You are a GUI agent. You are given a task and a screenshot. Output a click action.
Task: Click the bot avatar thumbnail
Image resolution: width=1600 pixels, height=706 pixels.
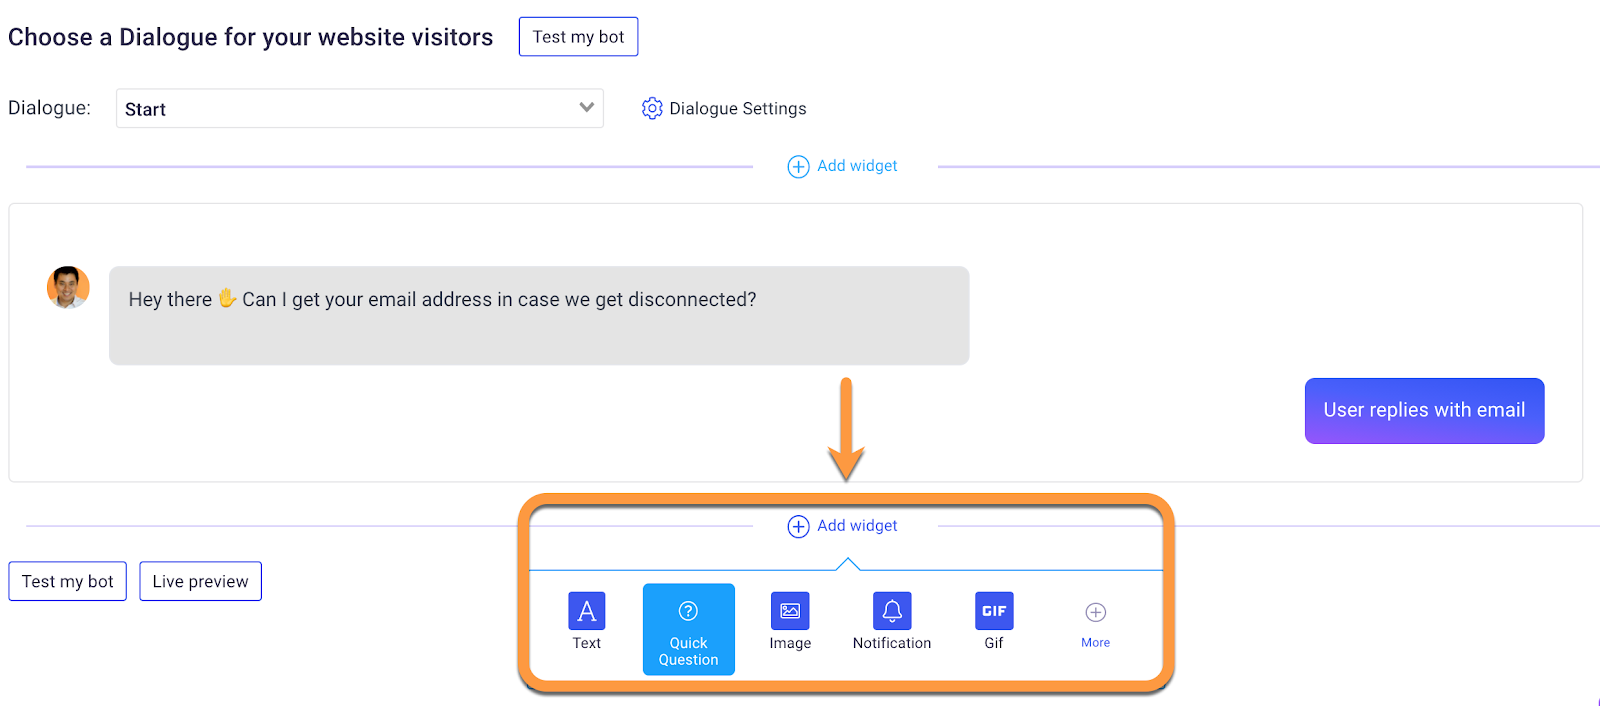pyautogui.click(x=68, y=287)
